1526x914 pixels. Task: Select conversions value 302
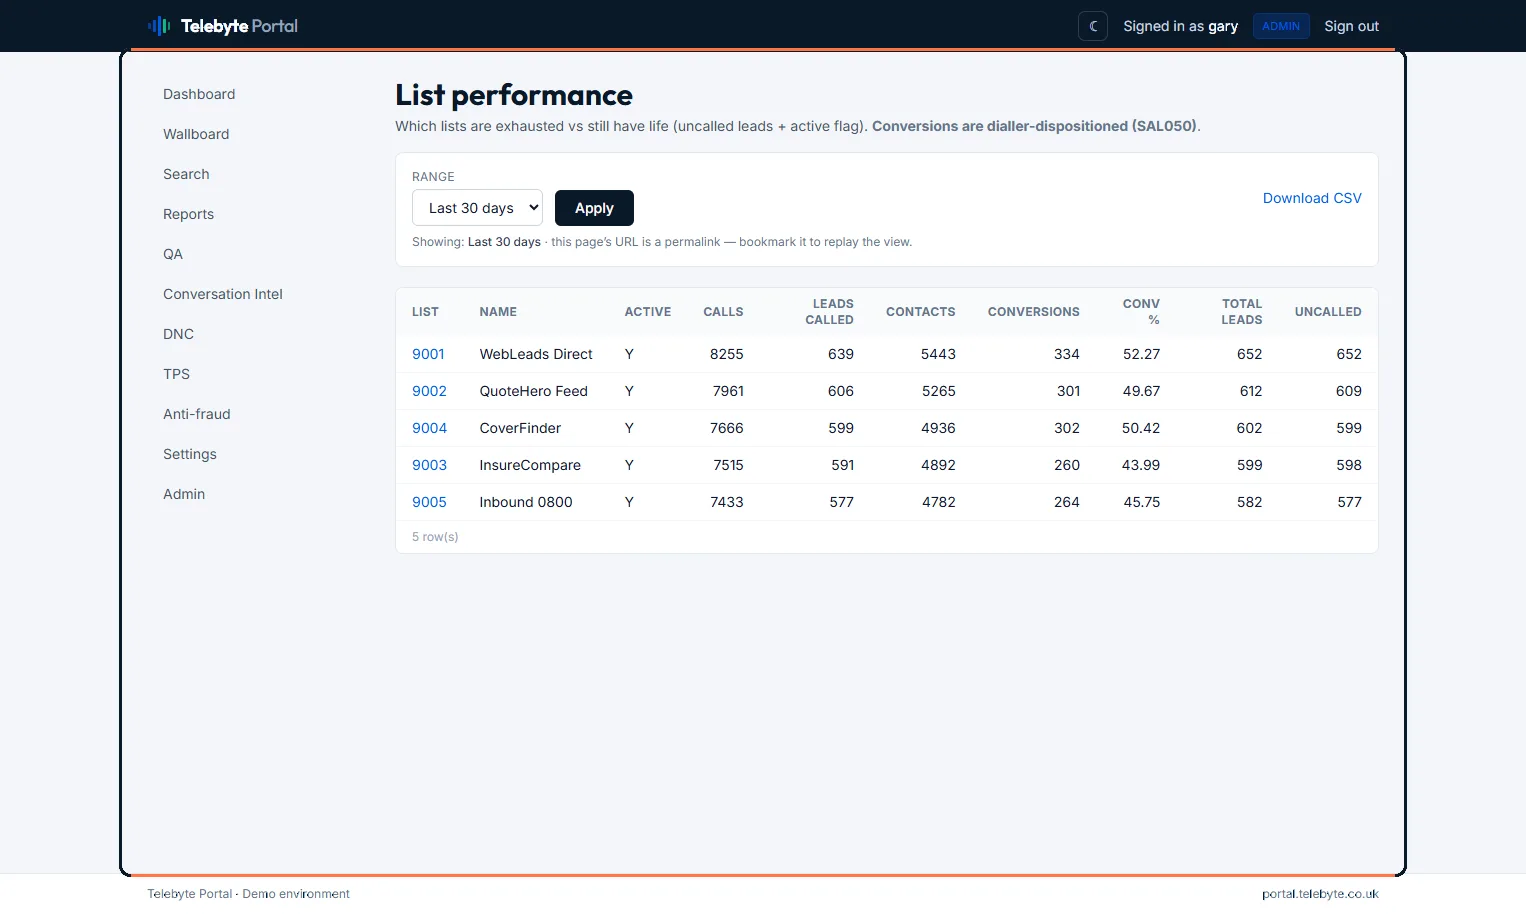[1067, 428]
